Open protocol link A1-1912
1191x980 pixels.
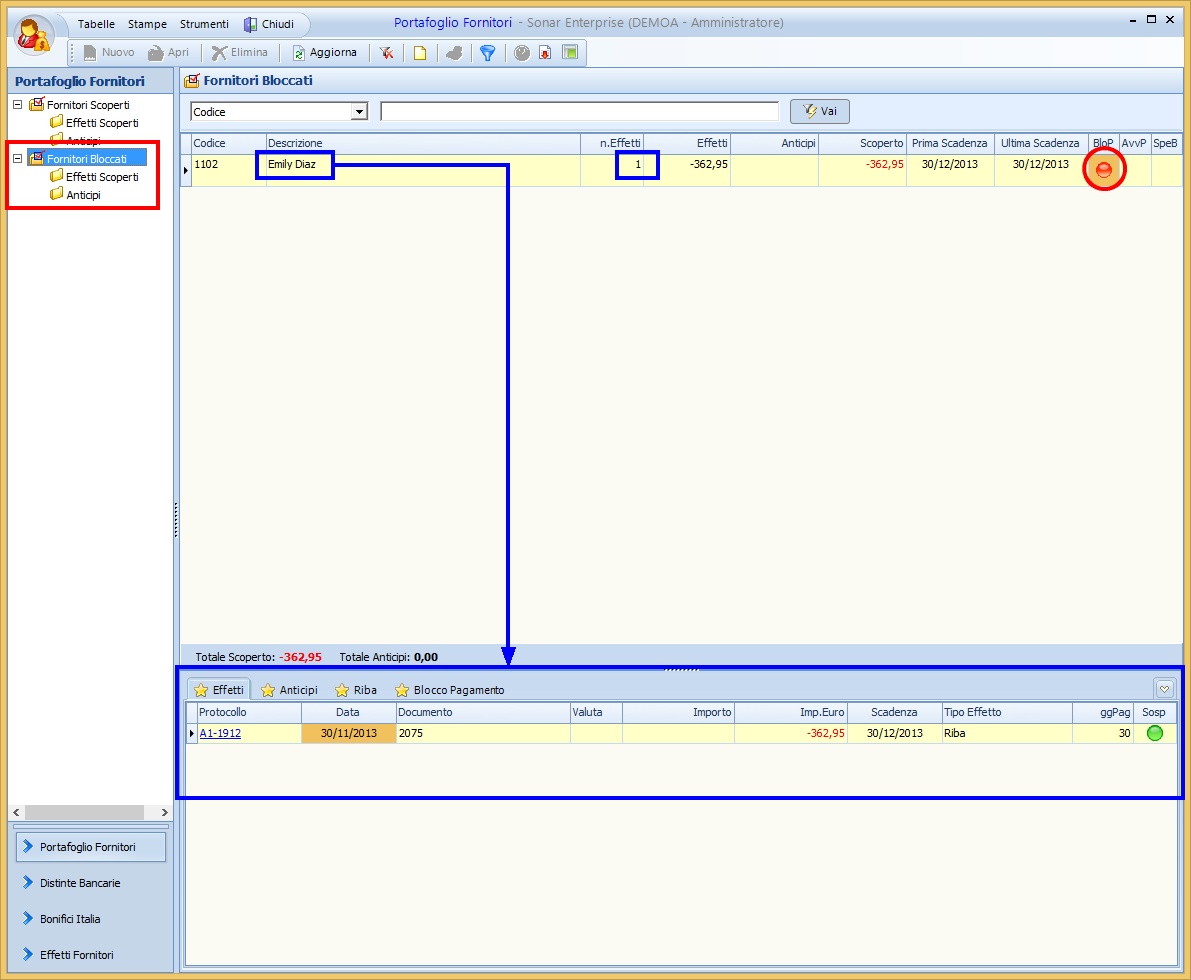pyautogui.click(x=220, y=733)
